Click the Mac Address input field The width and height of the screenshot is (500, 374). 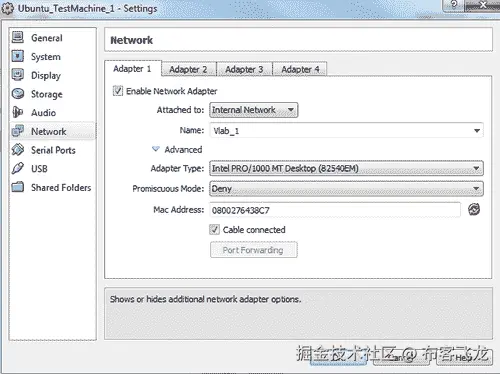point(335,210)
